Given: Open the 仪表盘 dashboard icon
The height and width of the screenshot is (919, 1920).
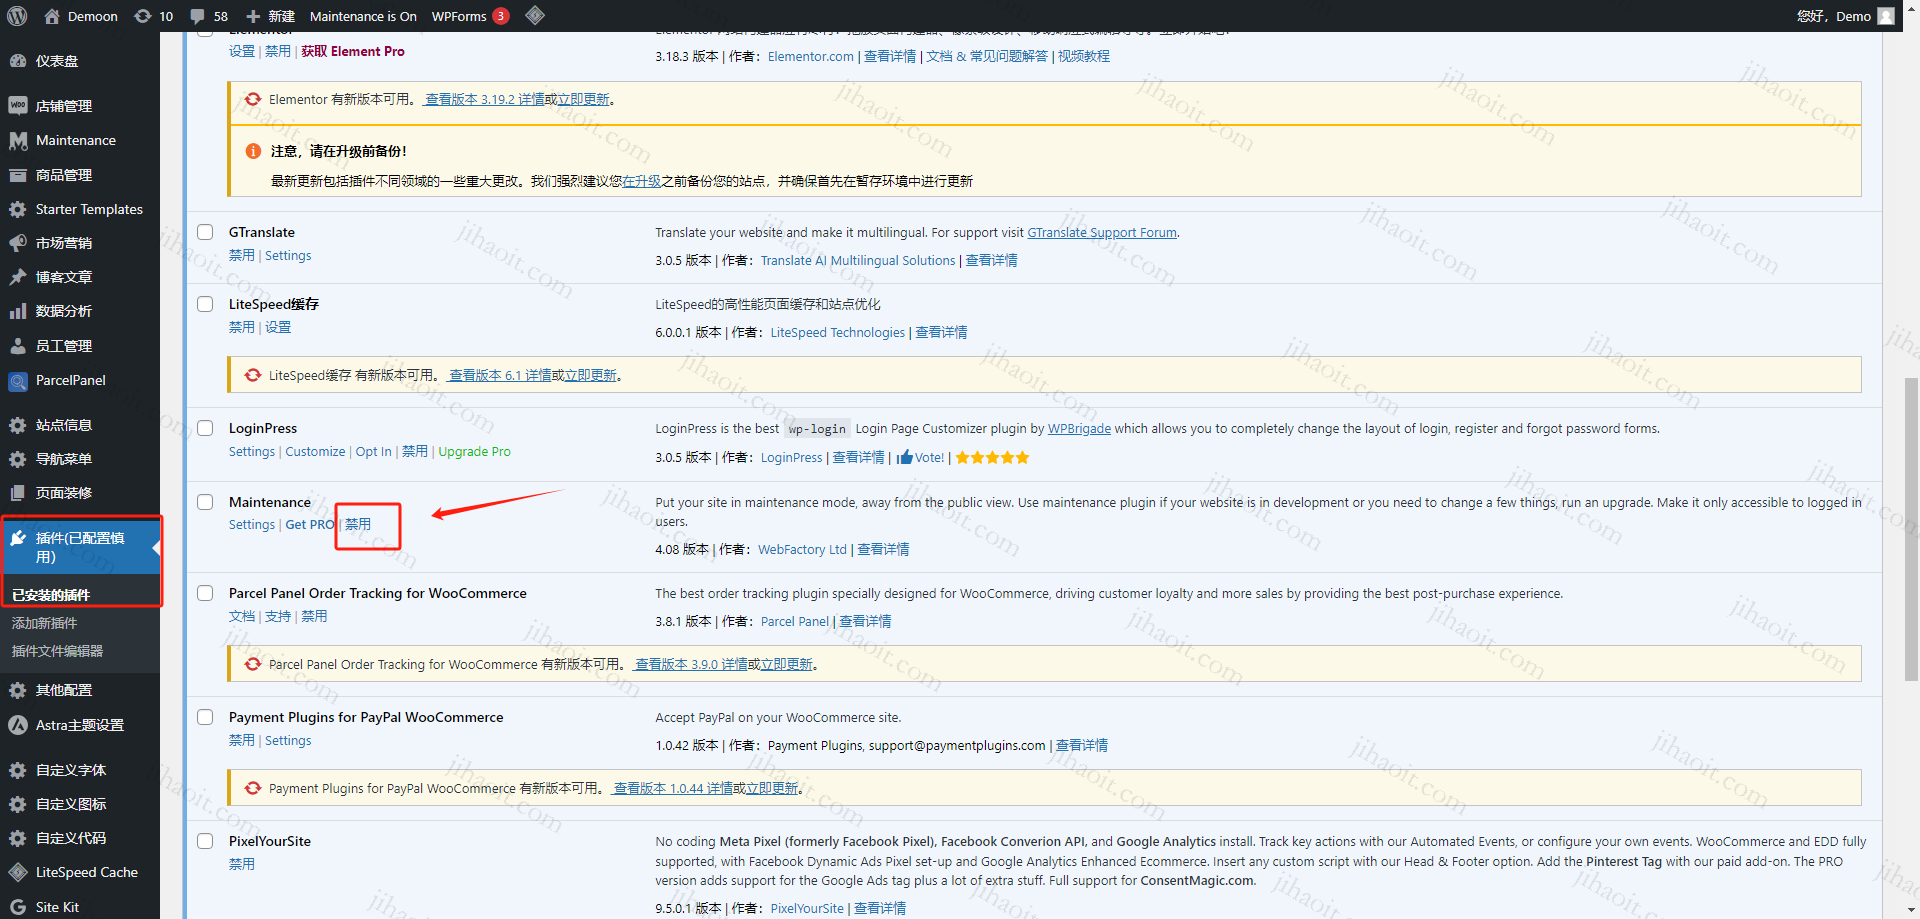Looking at the screenshot, I should [x=18, y=61].
